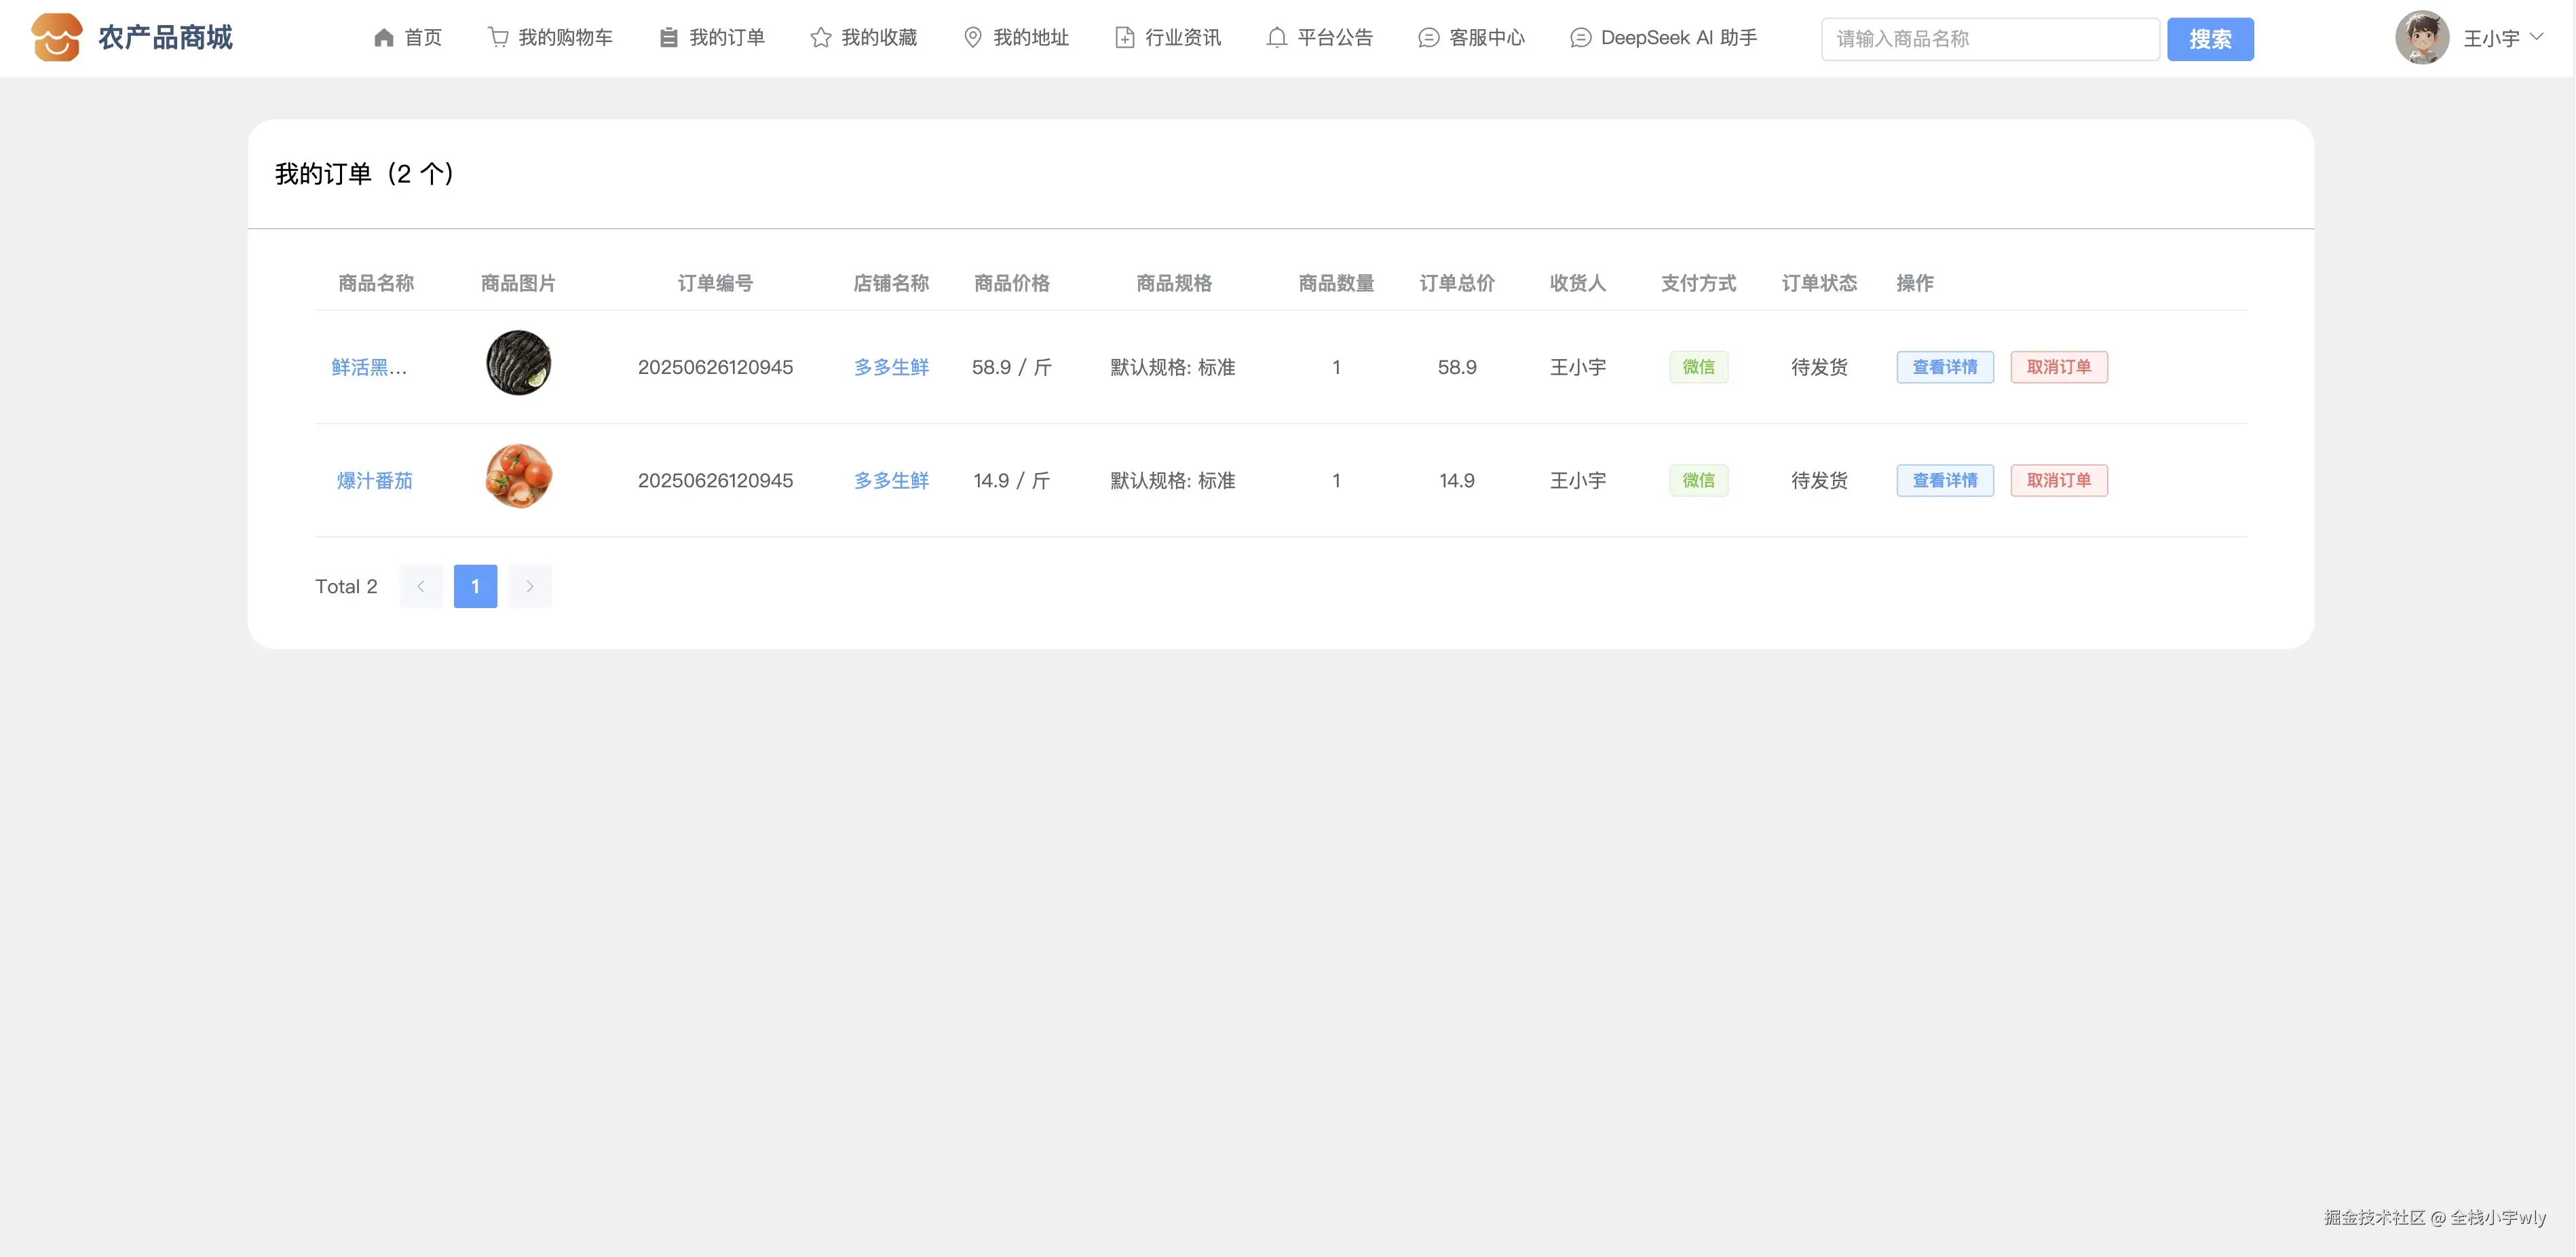Go to previous page with left chevron
Viewport: 2576px width, 1257px height.
click(421, 586)
